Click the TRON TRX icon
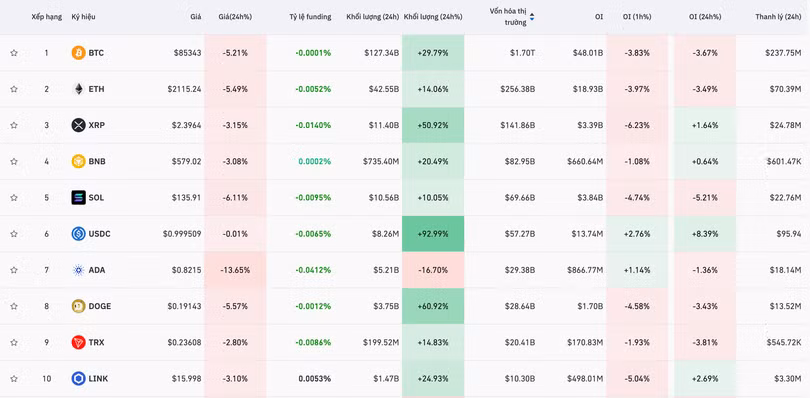Screen dimensions: 810x398 click(79, 342)
